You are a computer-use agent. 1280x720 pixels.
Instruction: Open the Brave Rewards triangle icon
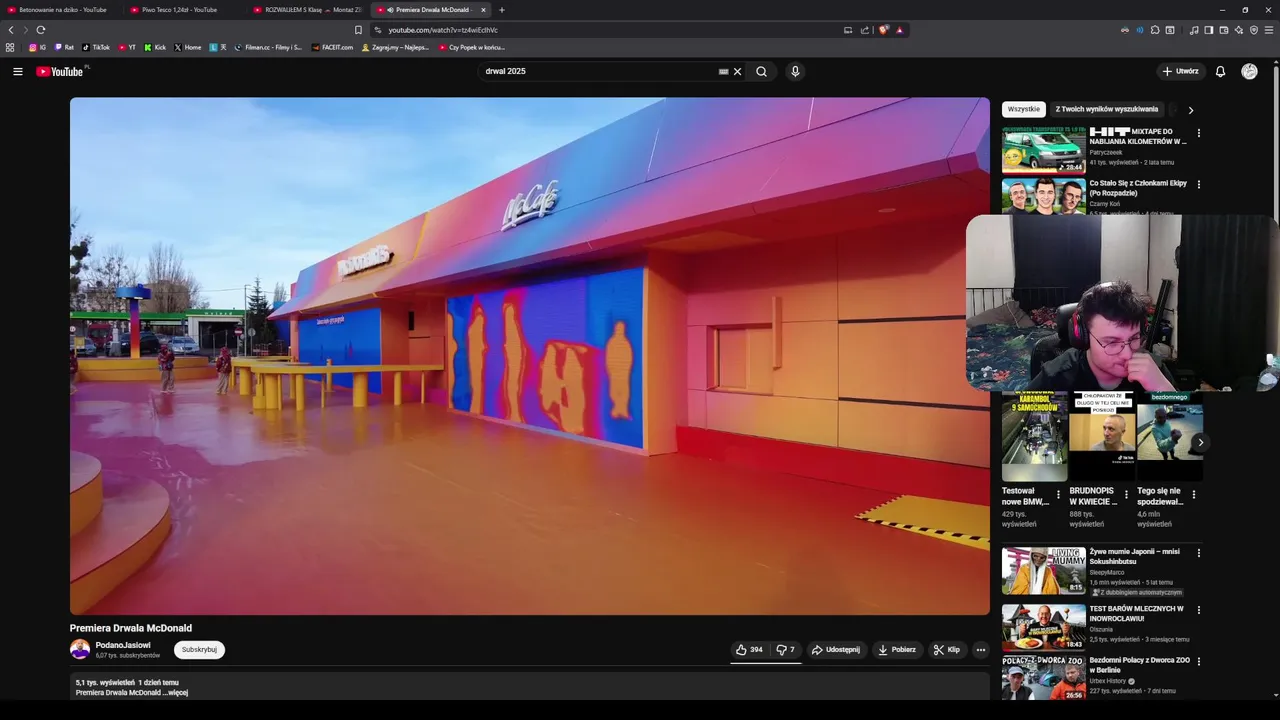(x=899, y=30)
